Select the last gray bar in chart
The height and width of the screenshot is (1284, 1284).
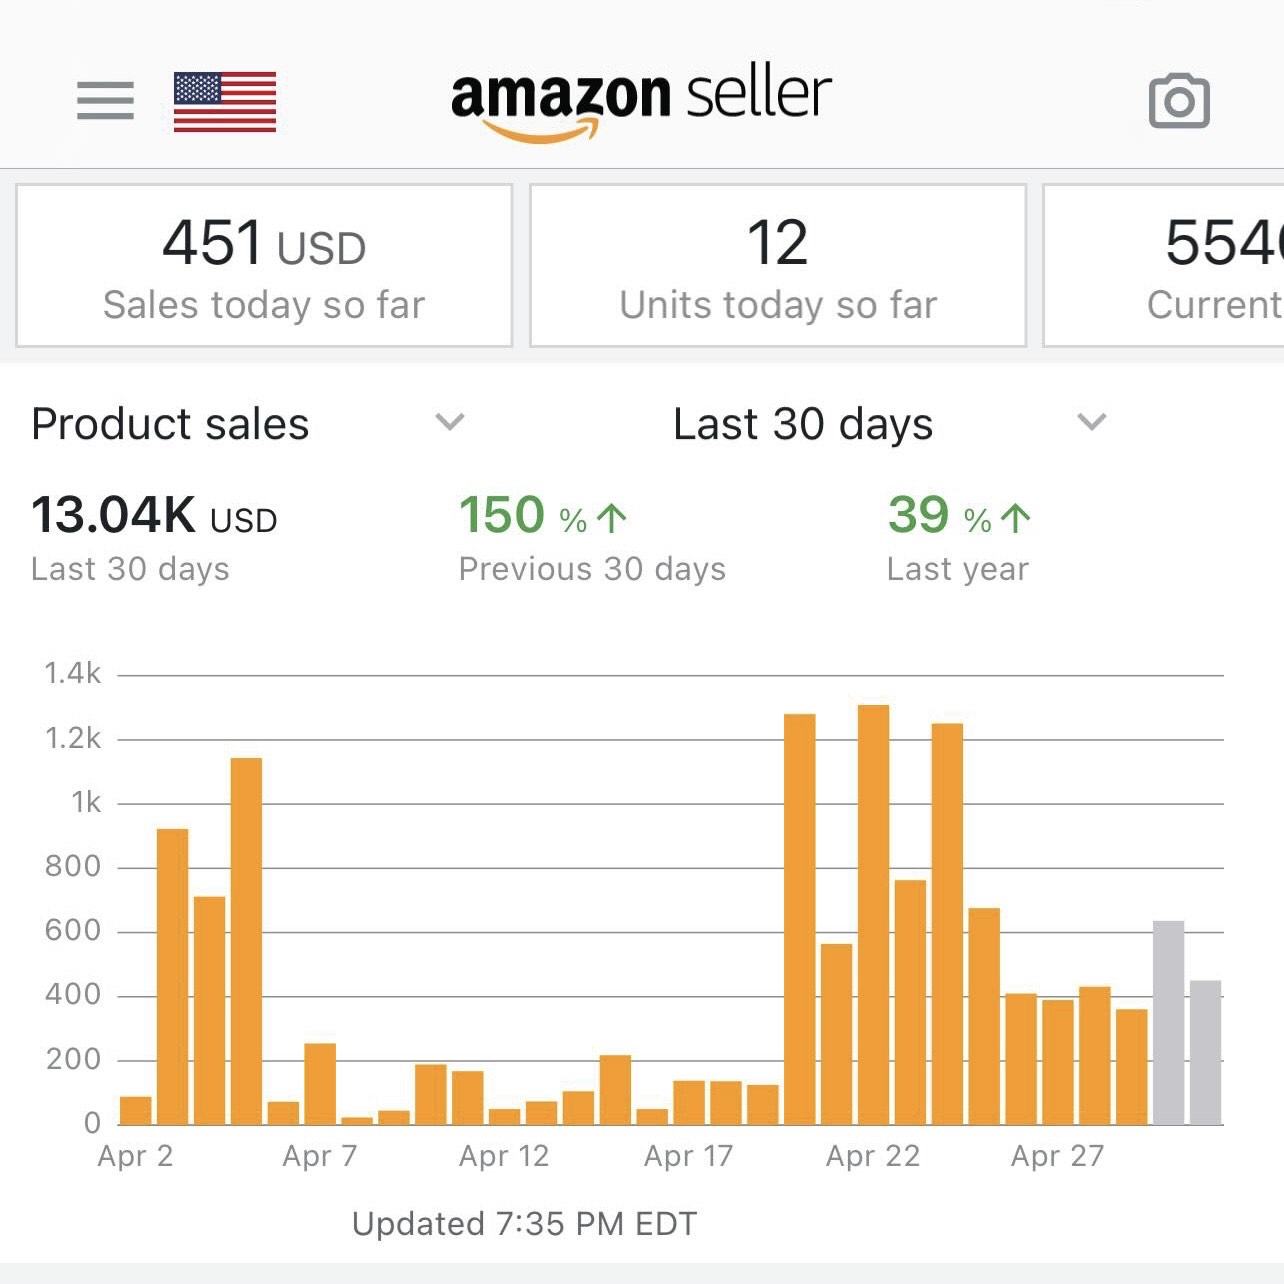coord(1205,1052)
